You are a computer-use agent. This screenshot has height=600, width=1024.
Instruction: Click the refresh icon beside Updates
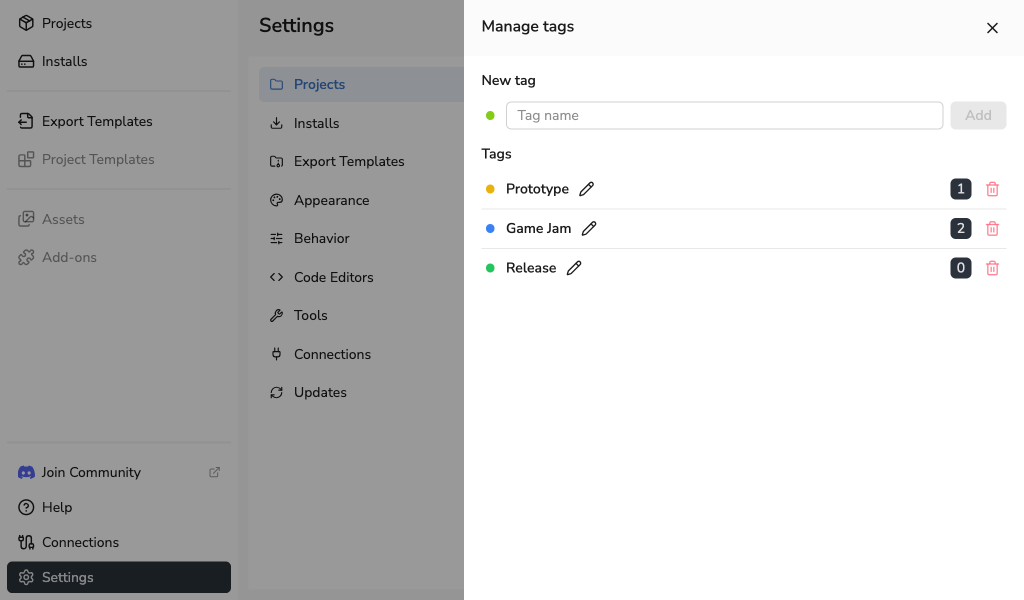pyautogui.click(x=276, y=392)
